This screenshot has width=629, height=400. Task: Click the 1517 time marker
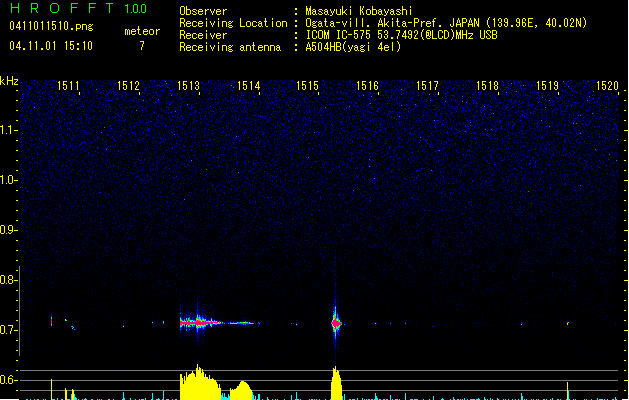click(428, 87)
